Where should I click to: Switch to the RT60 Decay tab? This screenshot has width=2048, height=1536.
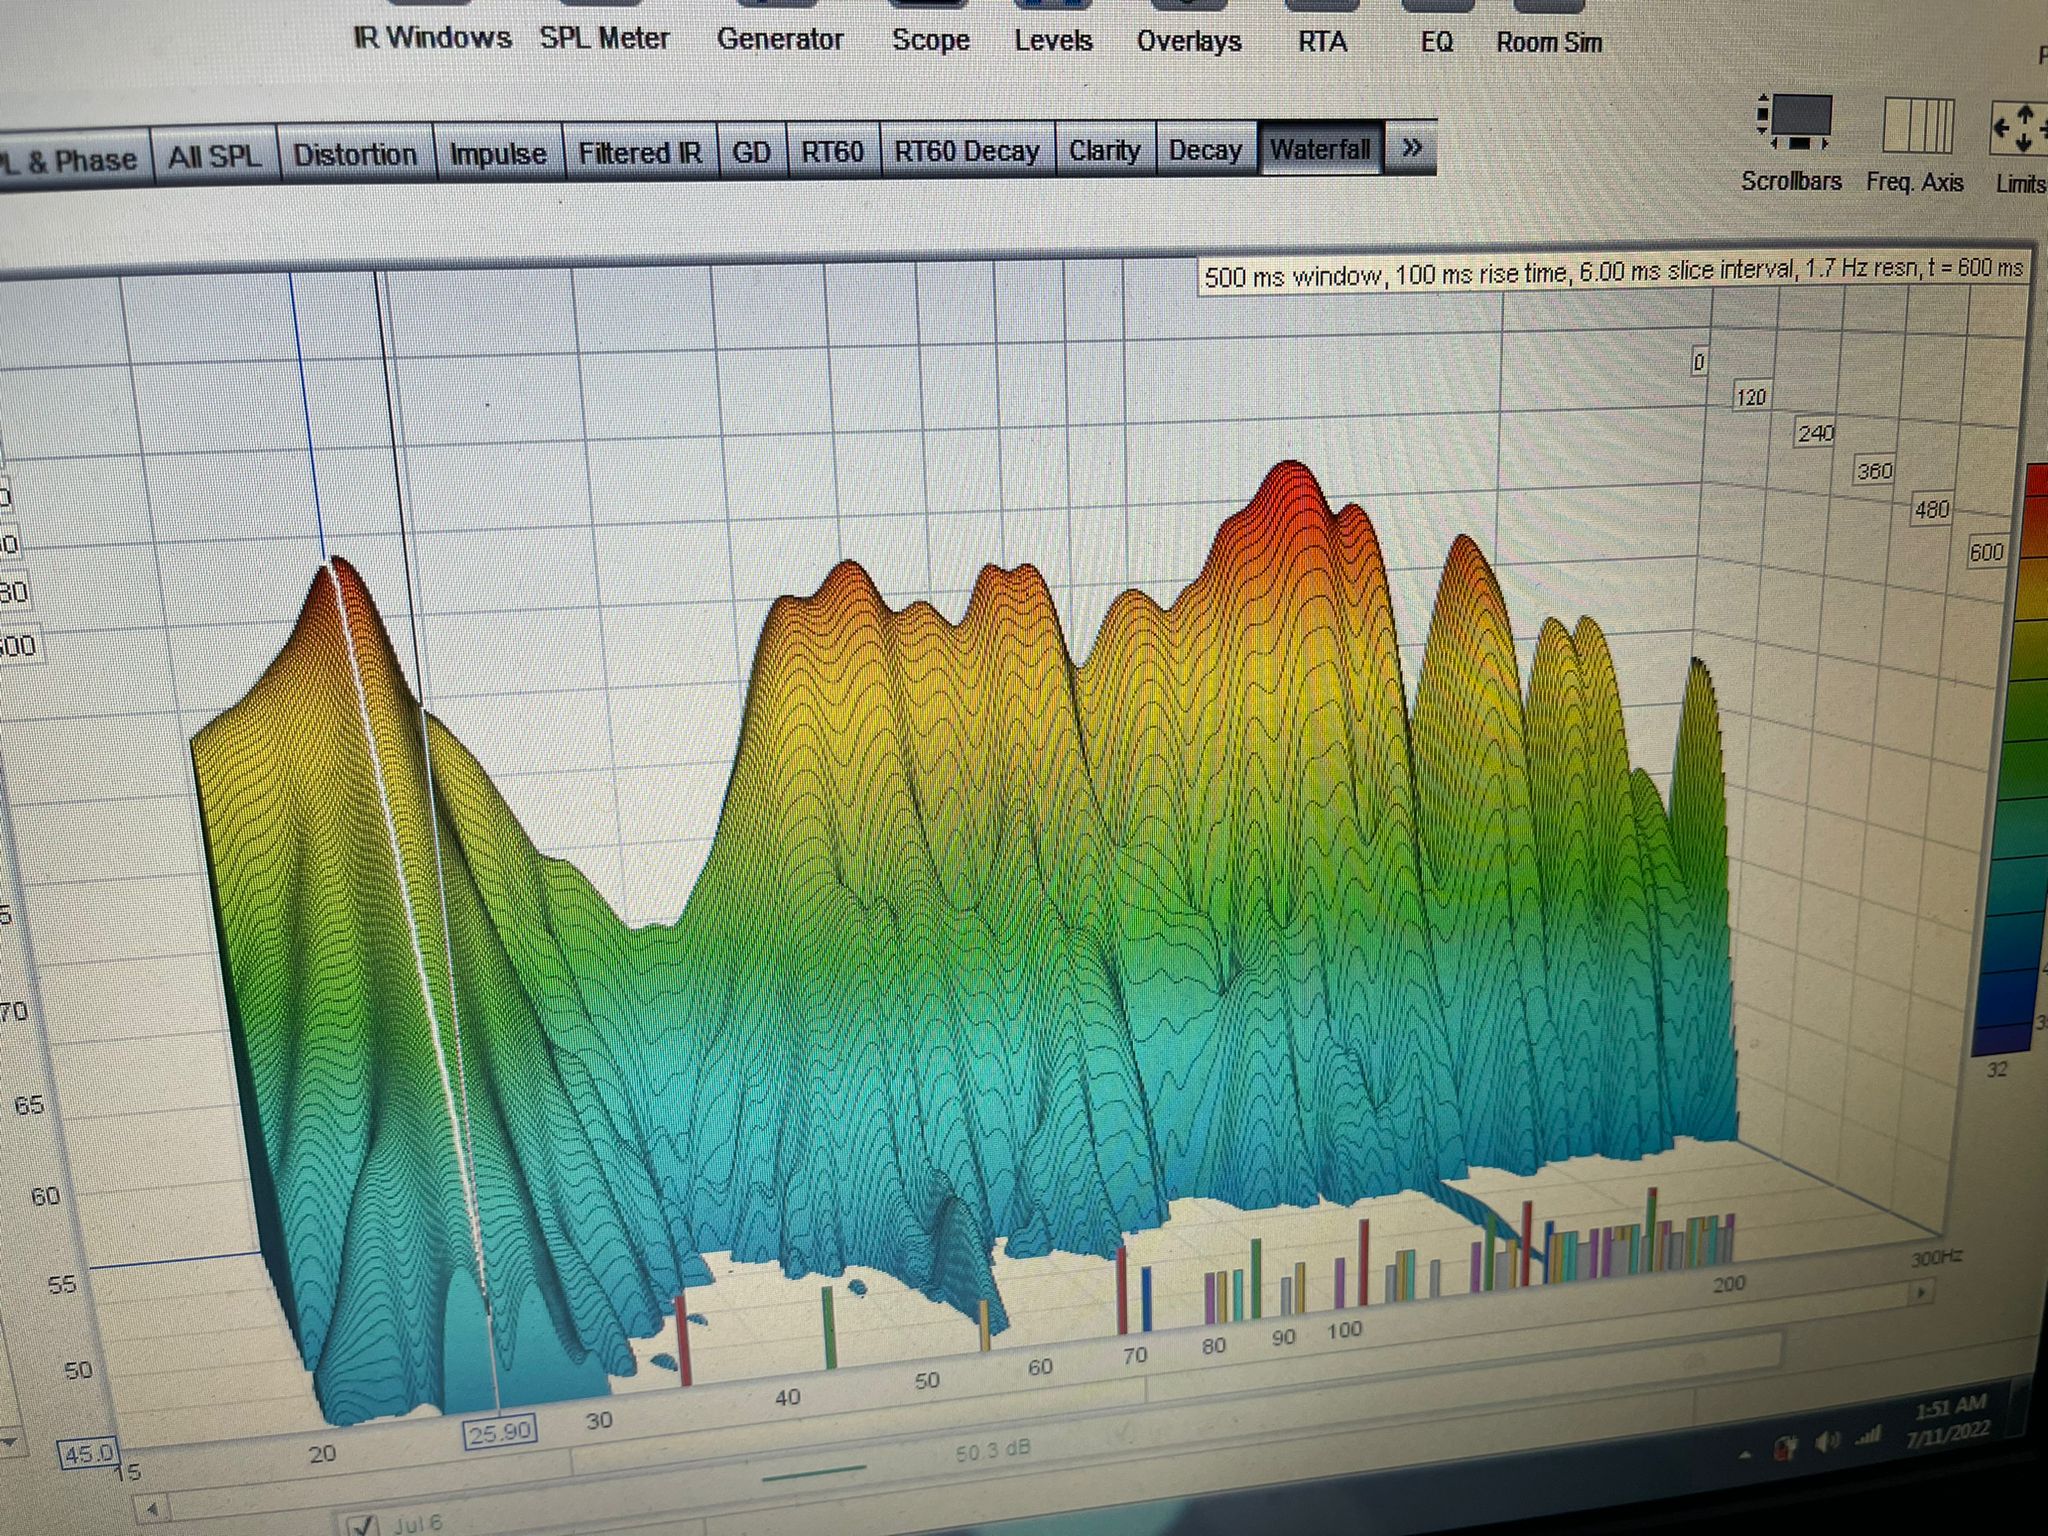coord(966,151)
